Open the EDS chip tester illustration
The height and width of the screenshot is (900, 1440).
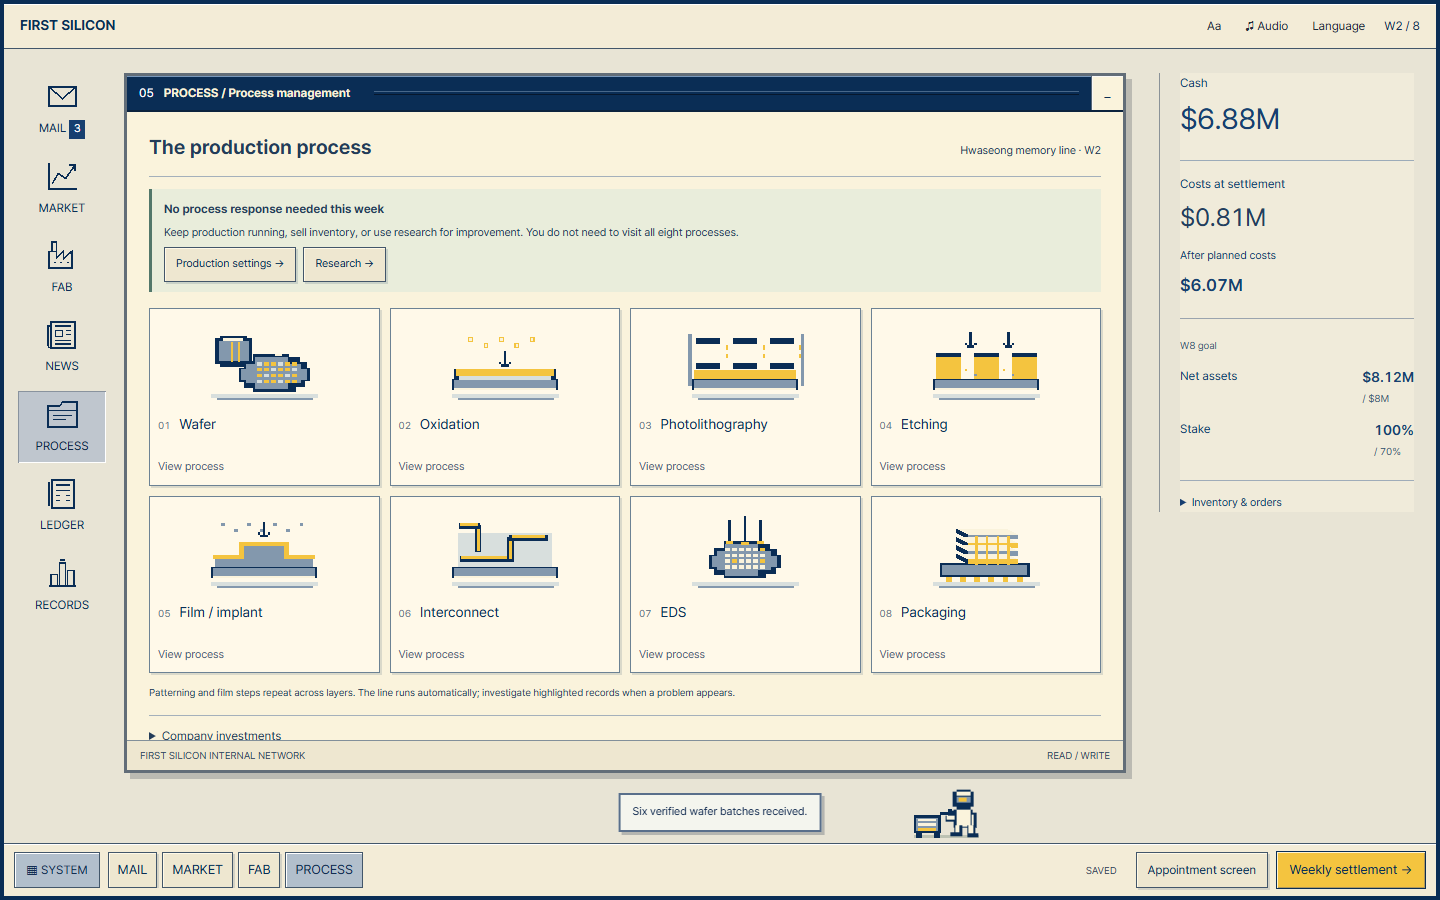tap(745, 552)
